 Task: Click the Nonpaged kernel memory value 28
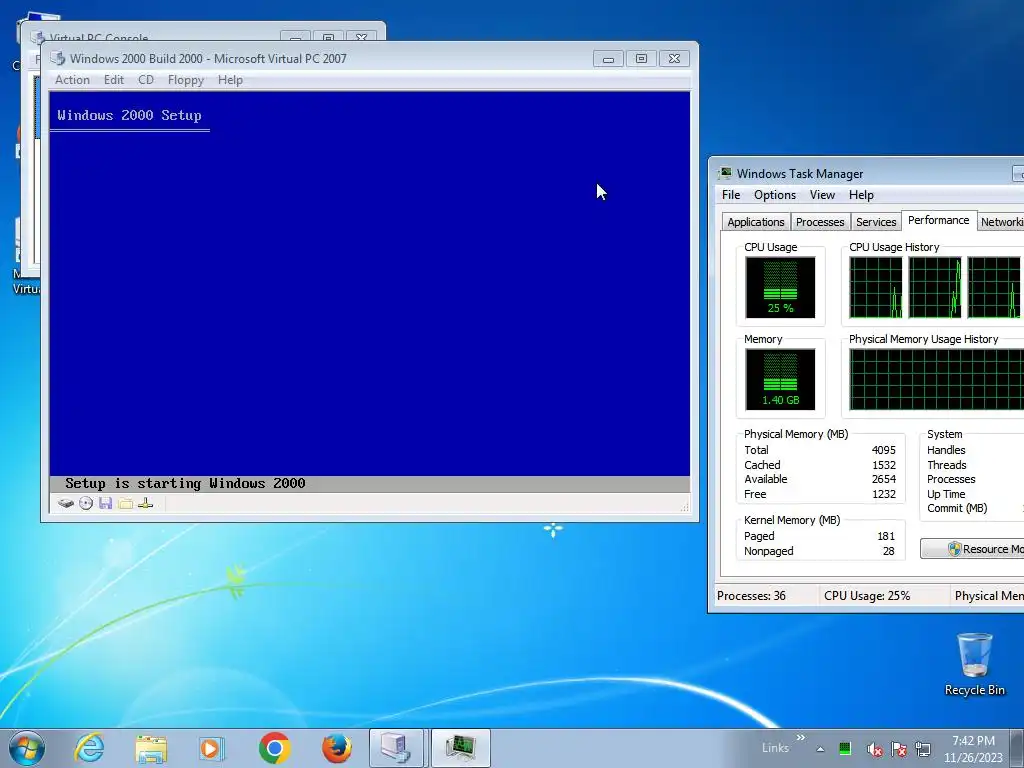pyautogui.click(x=889, y=551)
